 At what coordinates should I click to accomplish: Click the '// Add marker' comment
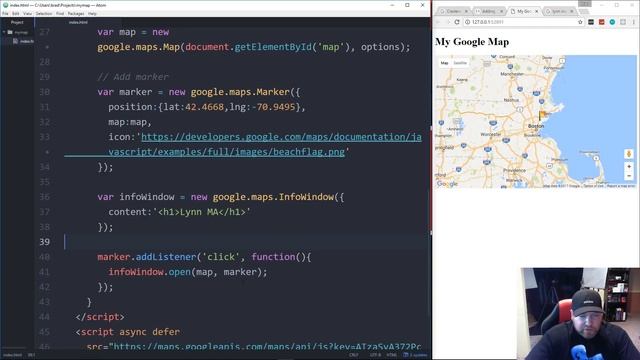coord(133,77)
